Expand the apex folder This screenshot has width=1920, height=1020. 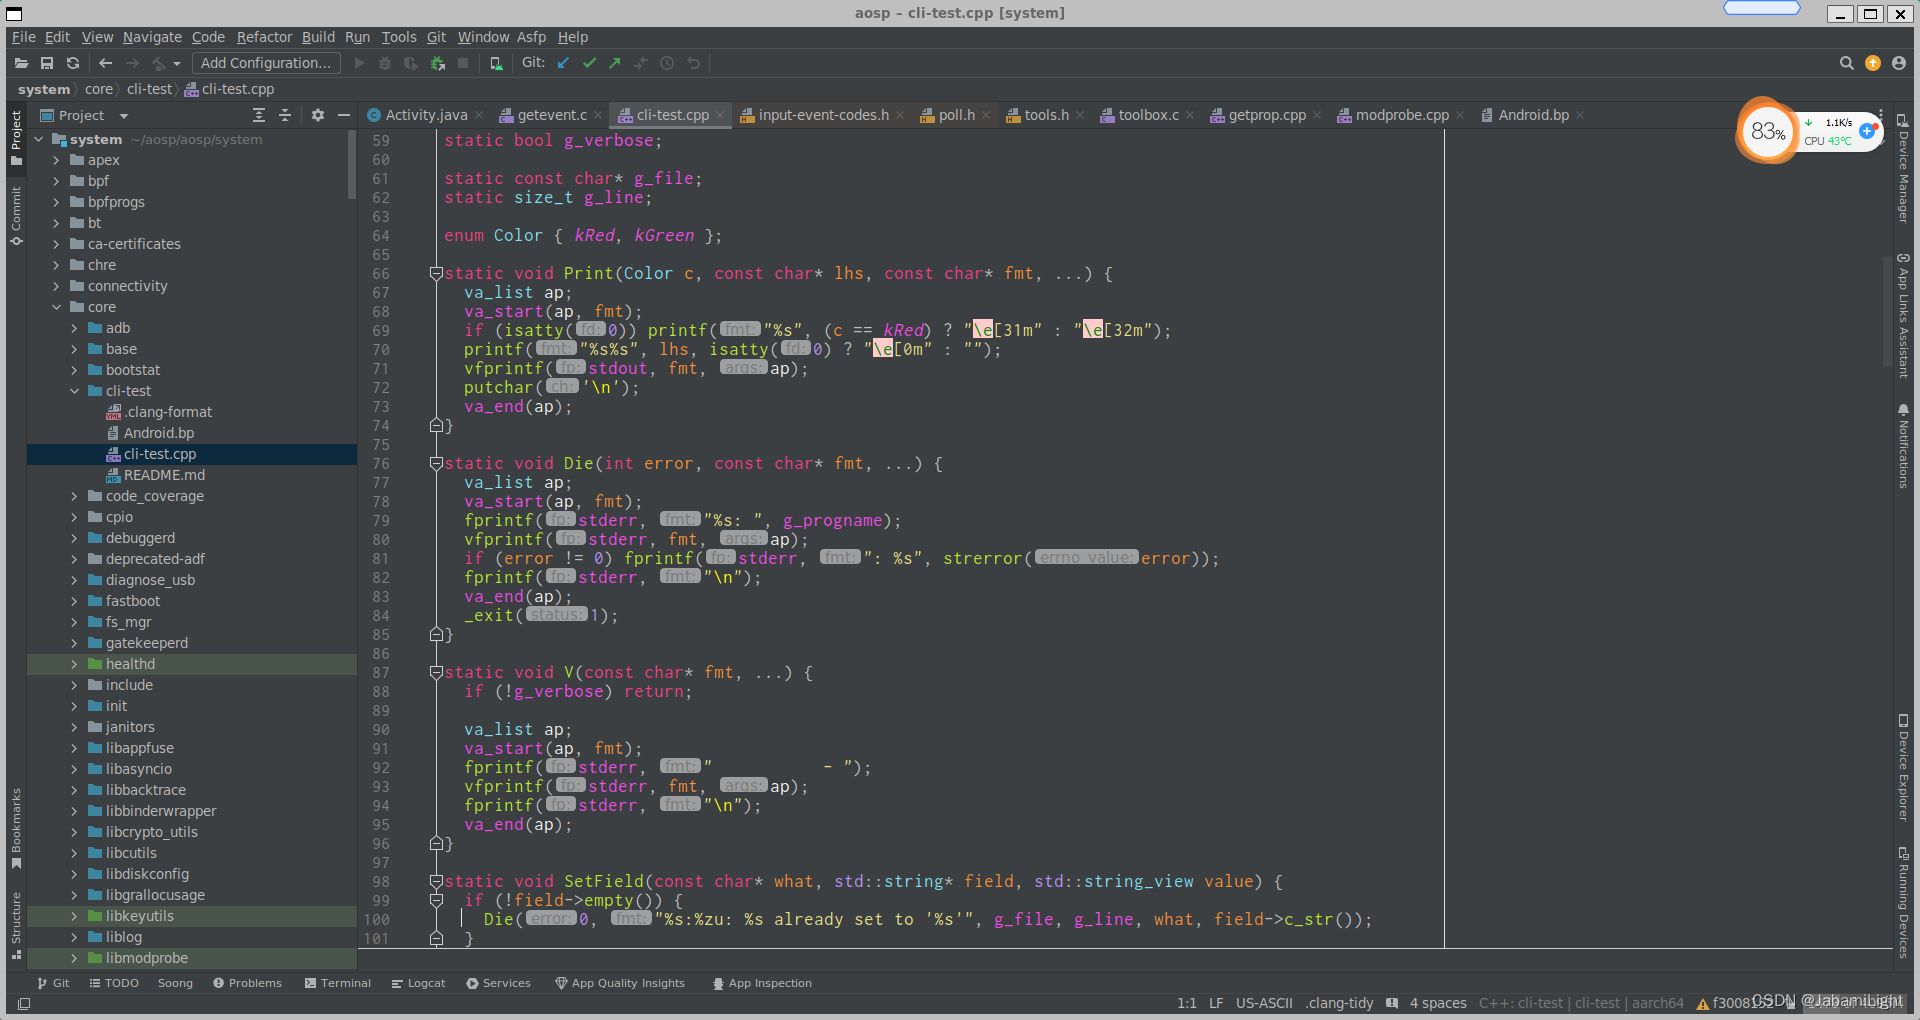point(56,160)
